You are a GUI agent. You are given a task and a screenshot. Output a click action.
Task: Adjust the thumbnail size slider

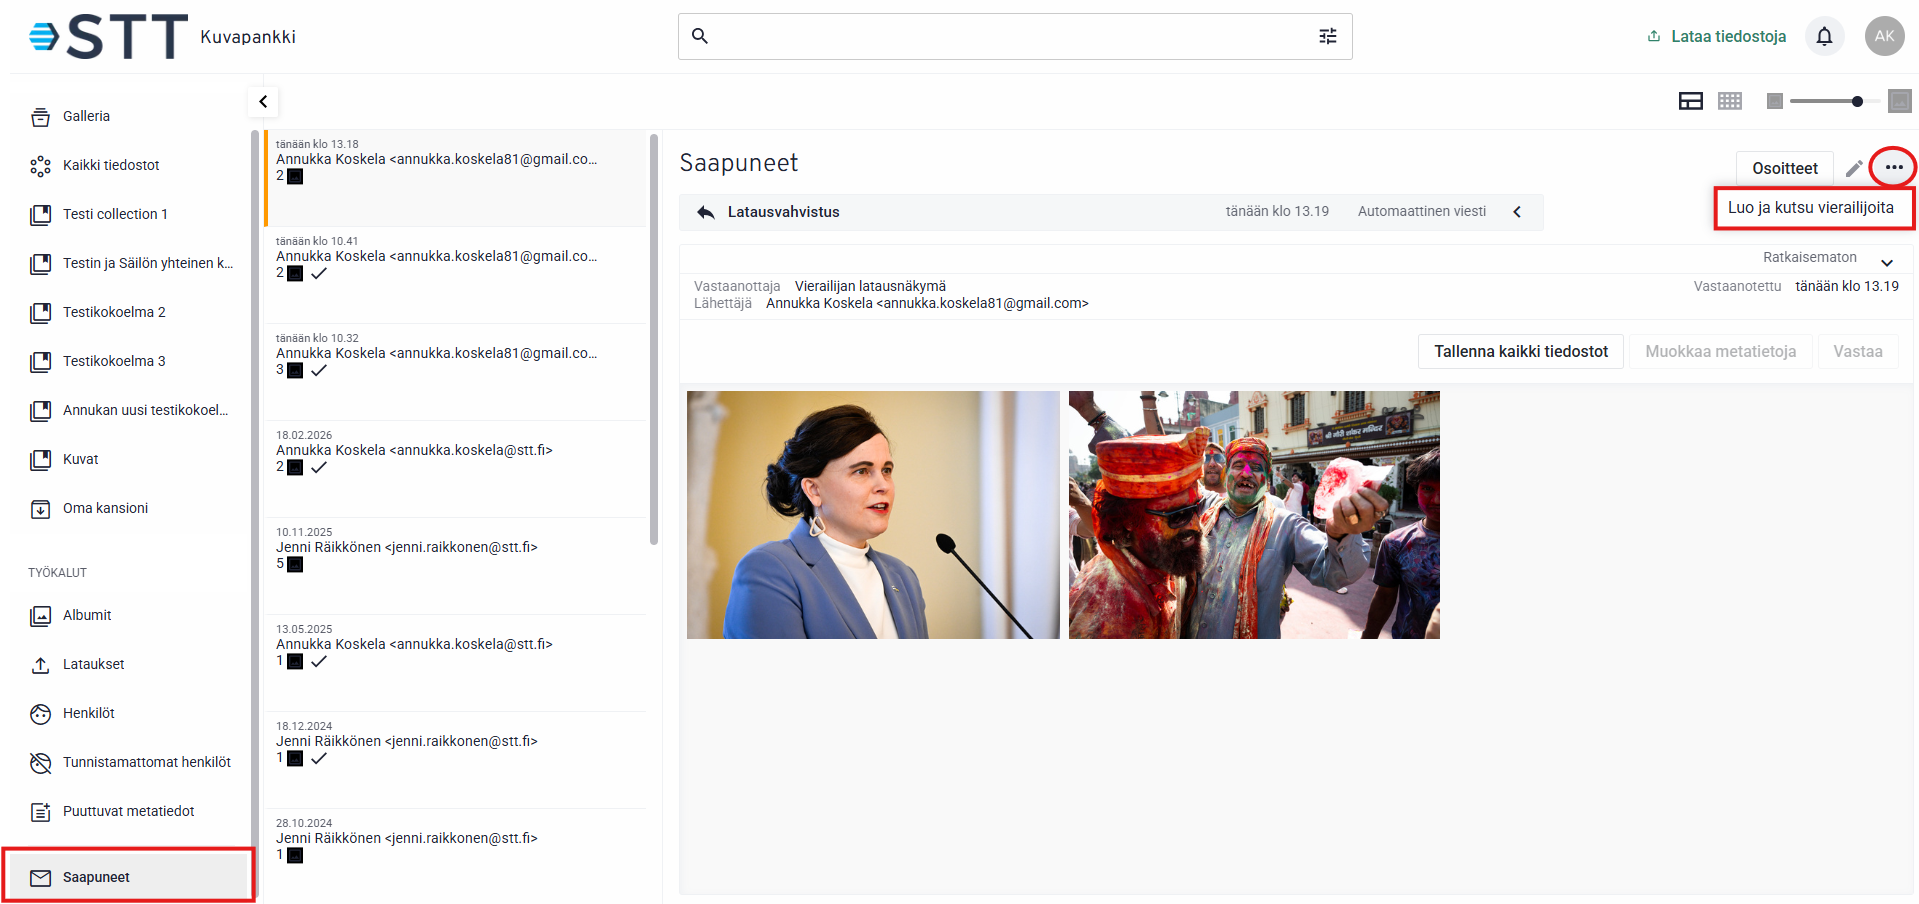coord(1856,101)
